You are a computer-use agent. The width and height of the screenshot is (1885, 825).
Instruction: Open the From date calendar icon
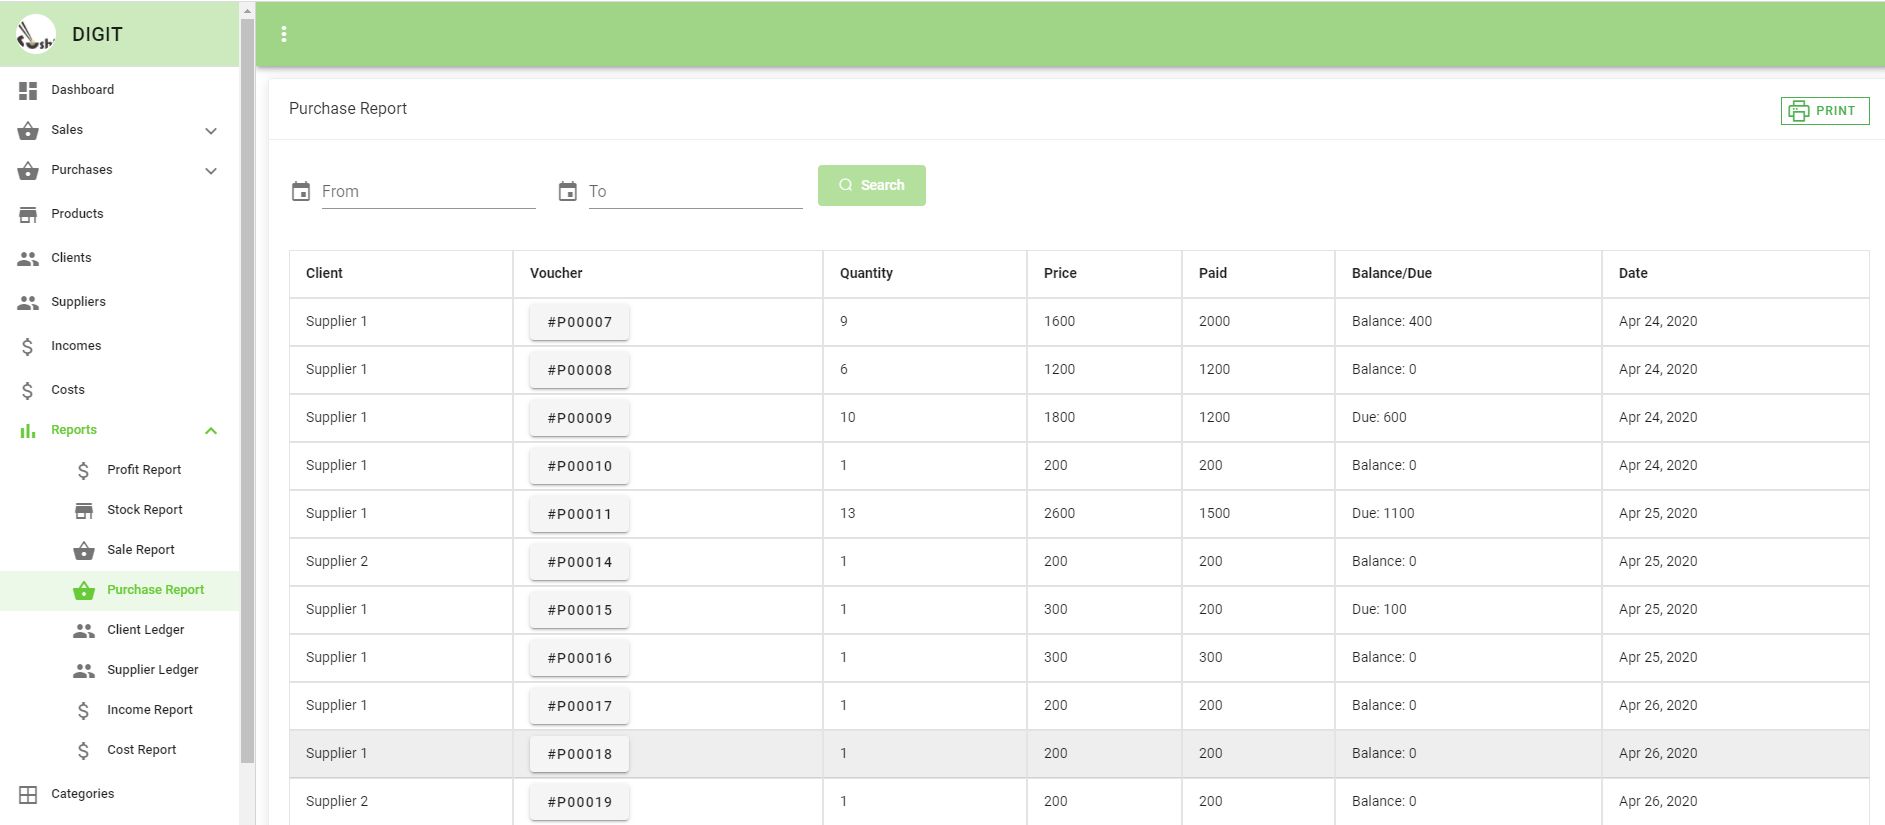click(300, 191)
